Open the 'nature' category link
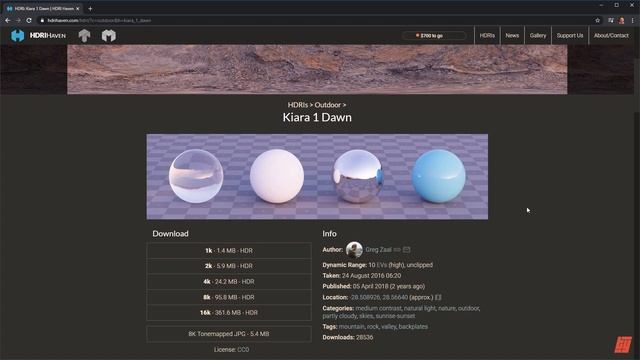This screenshot has width=640, height=360. click(447, 309)
